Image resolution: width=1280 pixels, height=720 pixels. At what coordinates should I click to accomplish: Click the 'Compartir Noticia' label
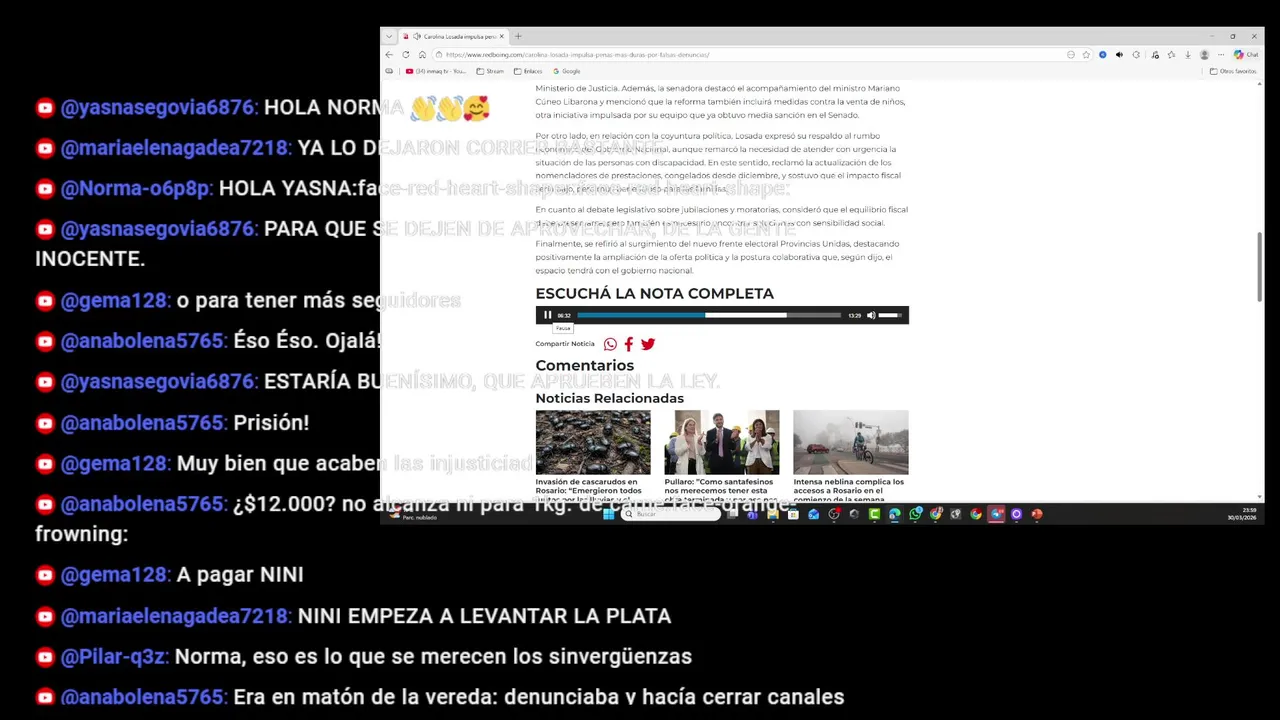click(565, 344)
